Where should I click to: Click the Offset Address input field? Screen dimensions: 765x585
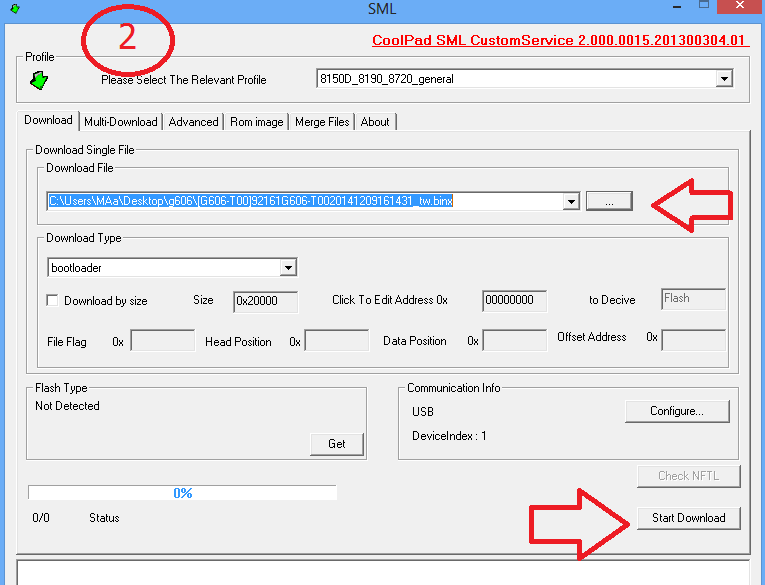(693, 340)
